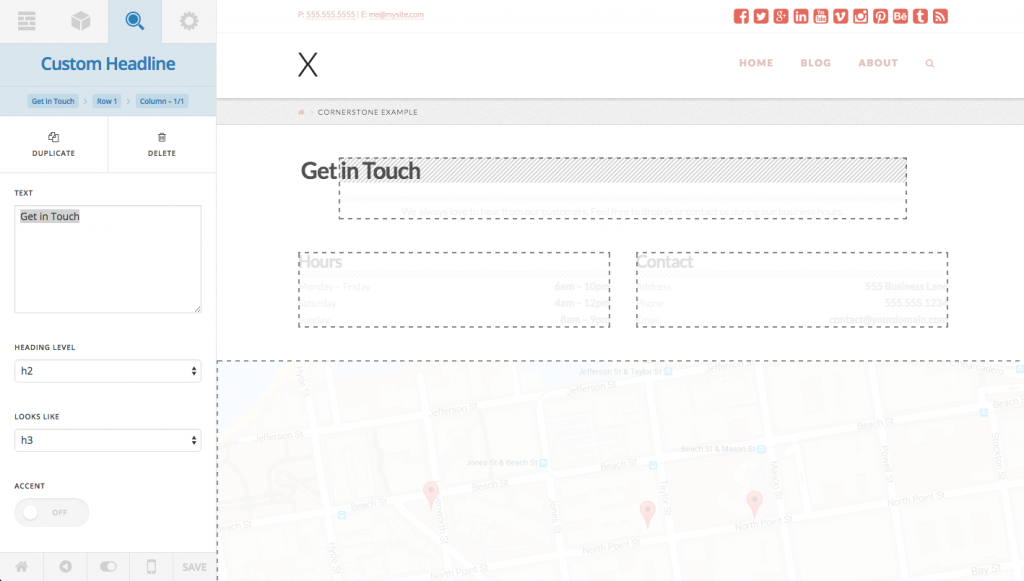Collapse the sidebar using the arrow icon
This screenshot has width=1024, height=581.
(x=65, y=566)
